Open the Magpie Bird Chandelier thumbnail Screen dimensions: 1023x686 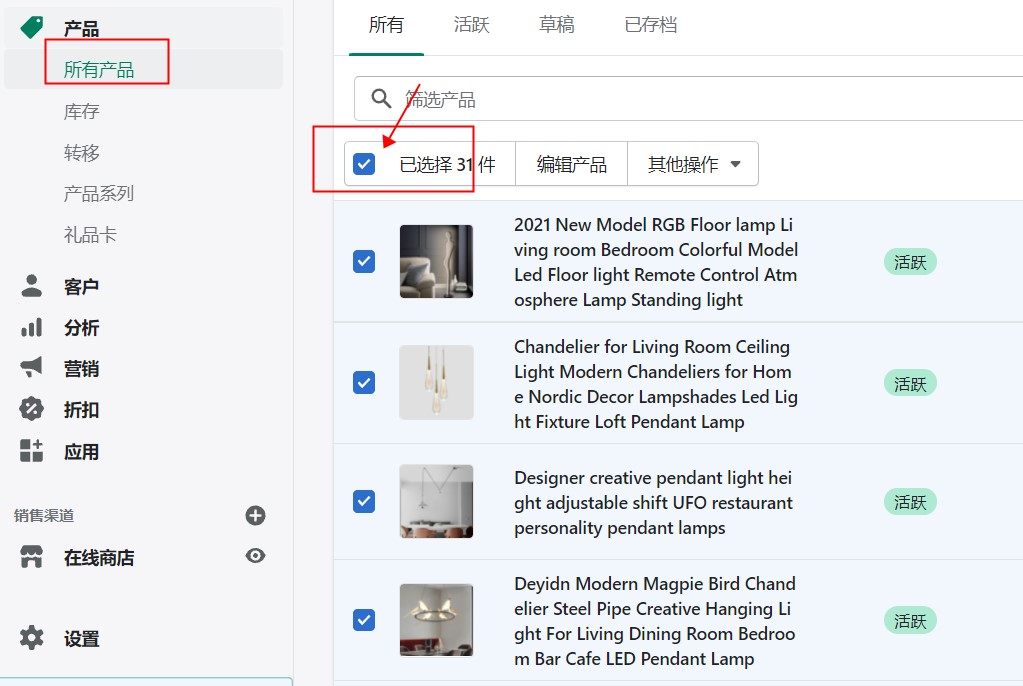pyautogui.click(x=436, y=620)
